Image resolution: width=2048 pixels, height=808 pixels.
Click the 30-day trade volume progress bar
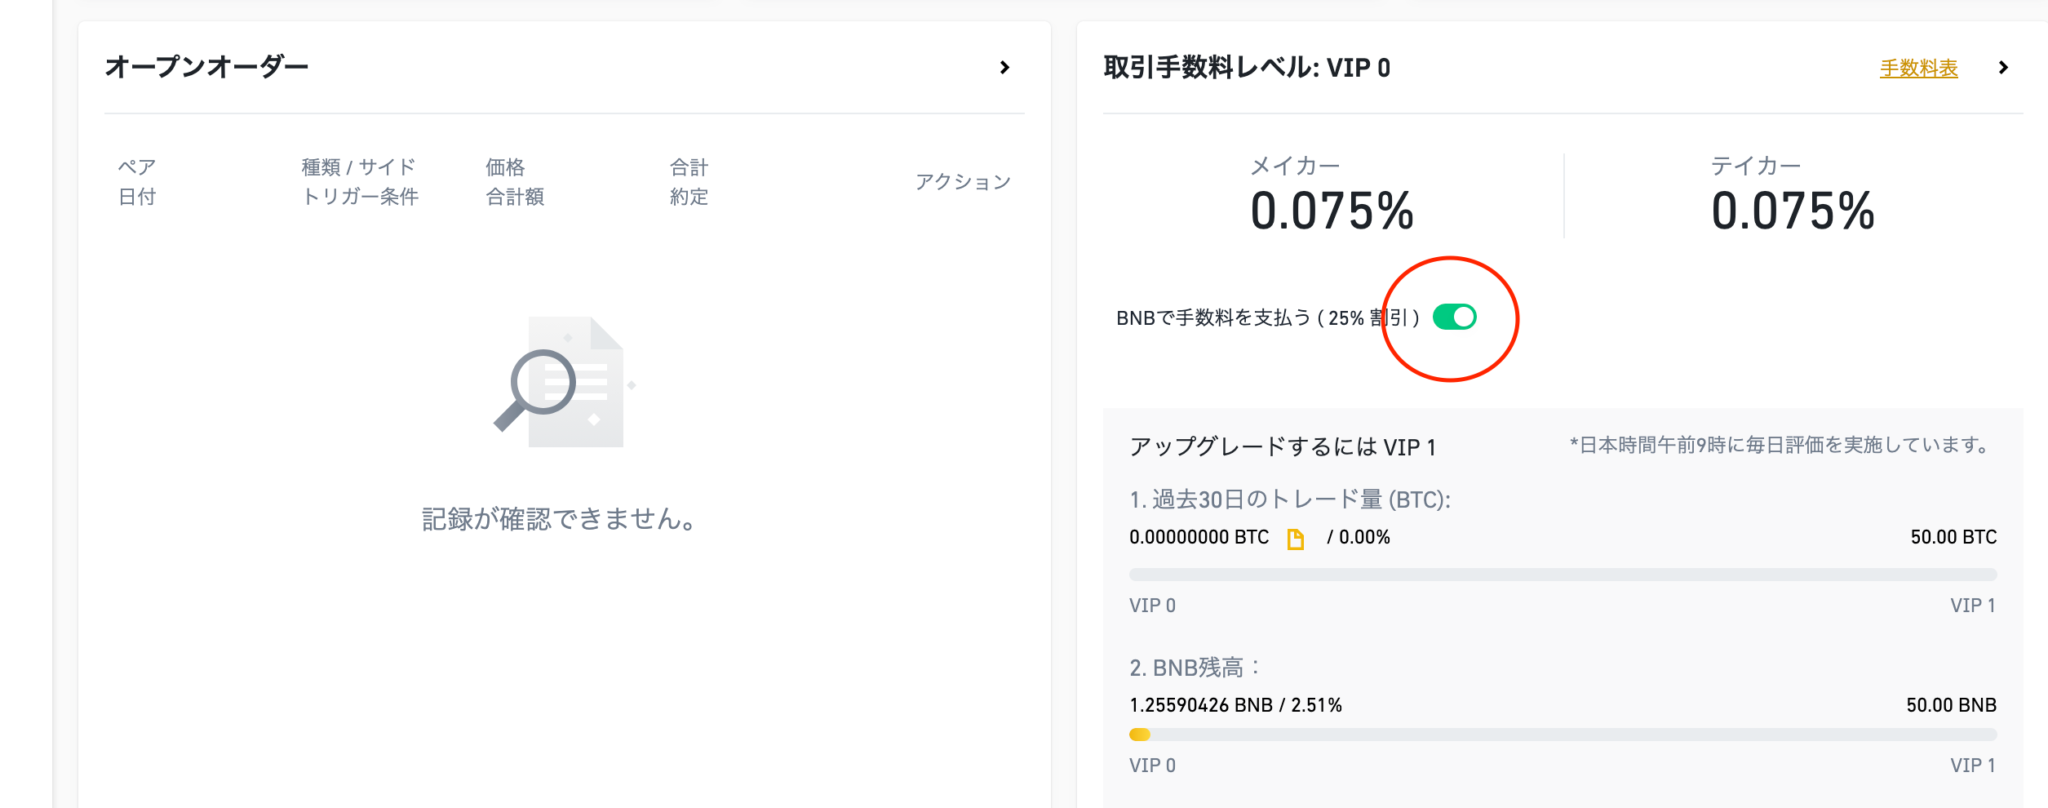coord(1562,574)
